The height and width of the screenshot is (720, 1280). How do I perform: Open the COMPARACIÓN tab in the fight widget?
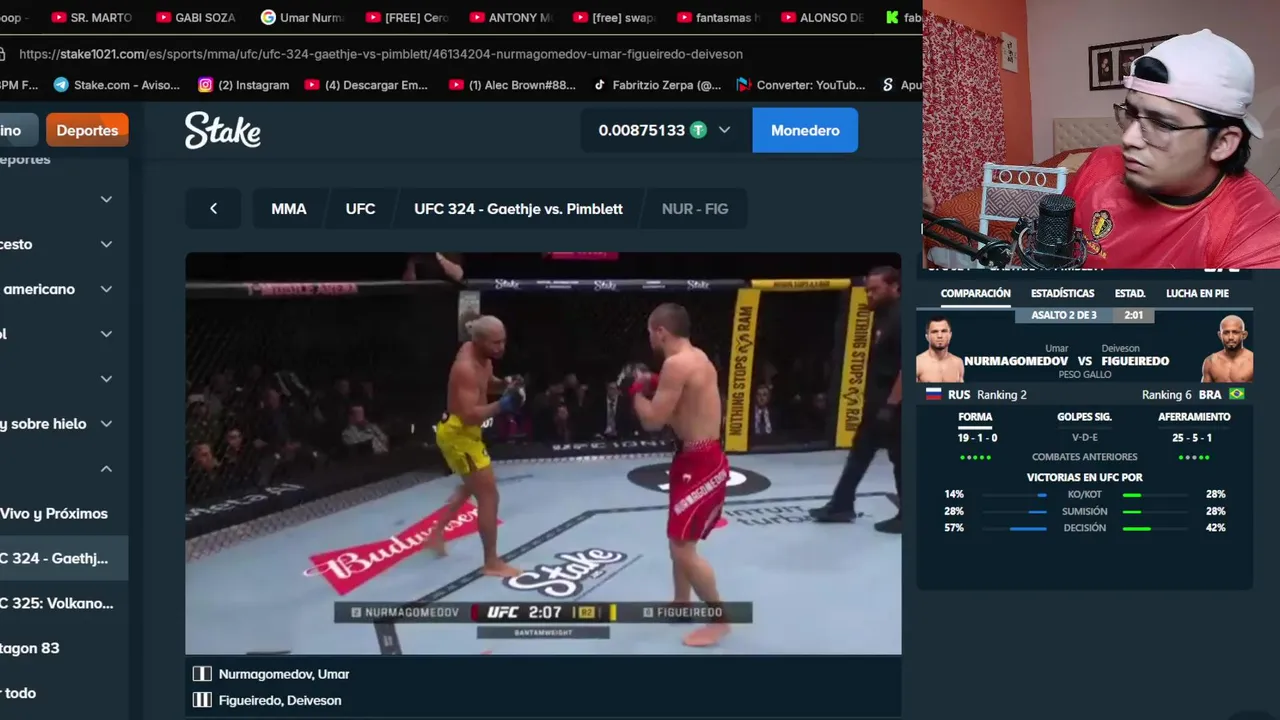tap(975, 293)
